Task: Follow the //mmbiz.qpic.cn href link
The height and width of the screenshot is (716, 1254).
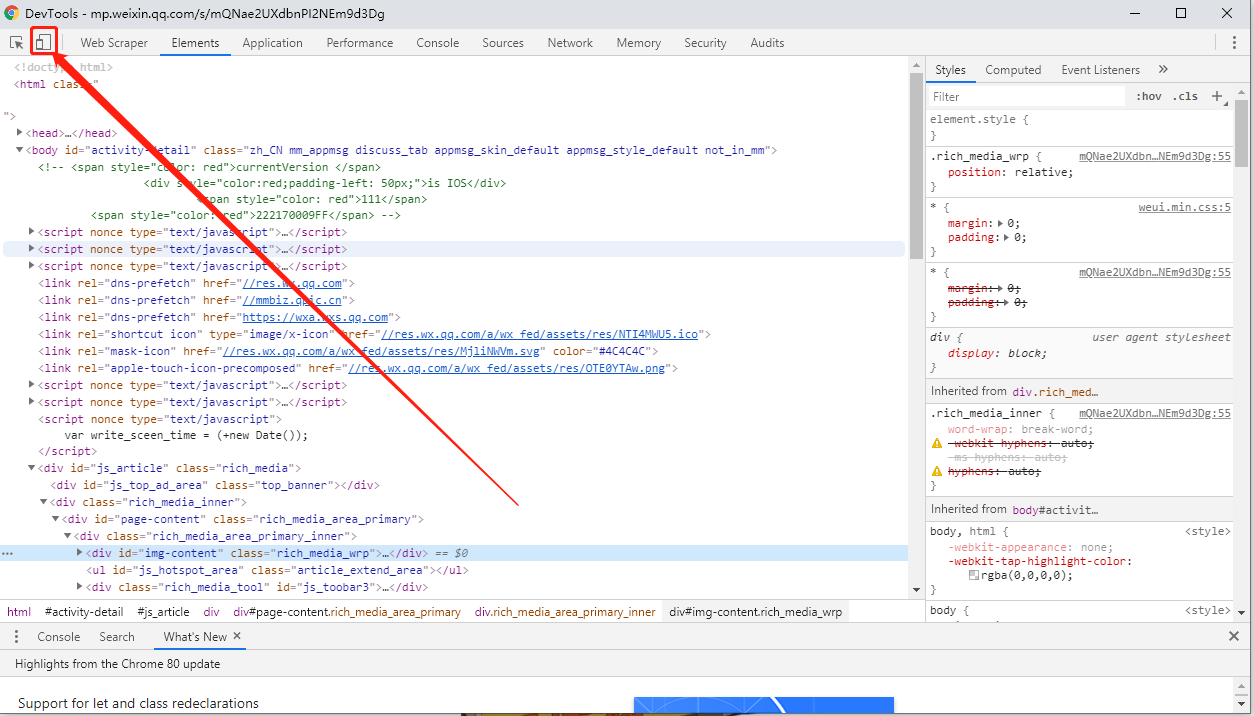Action: [293, 300]
